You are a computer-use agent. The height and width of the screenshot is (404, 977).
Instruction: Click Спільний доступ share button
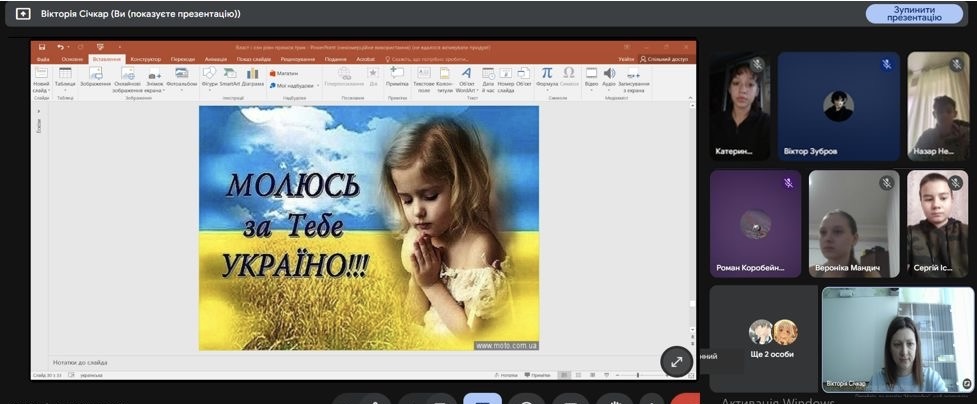coord(664,59)
